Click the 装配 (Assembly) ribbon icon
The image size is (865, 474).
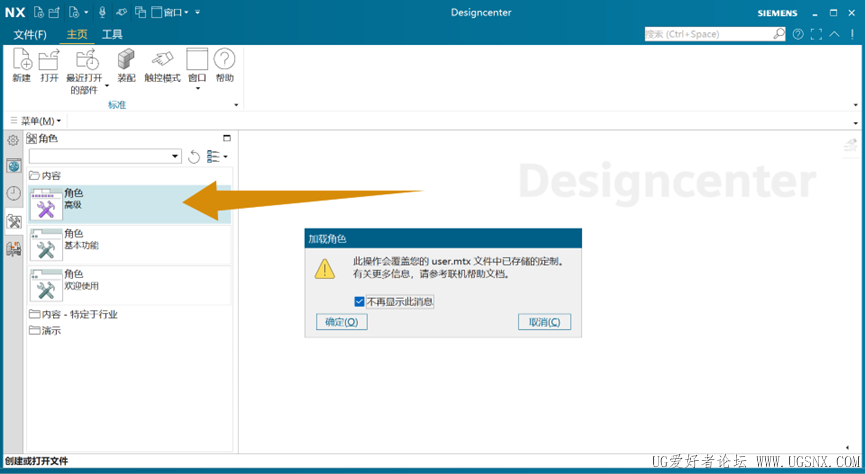[x=126, y=65]
